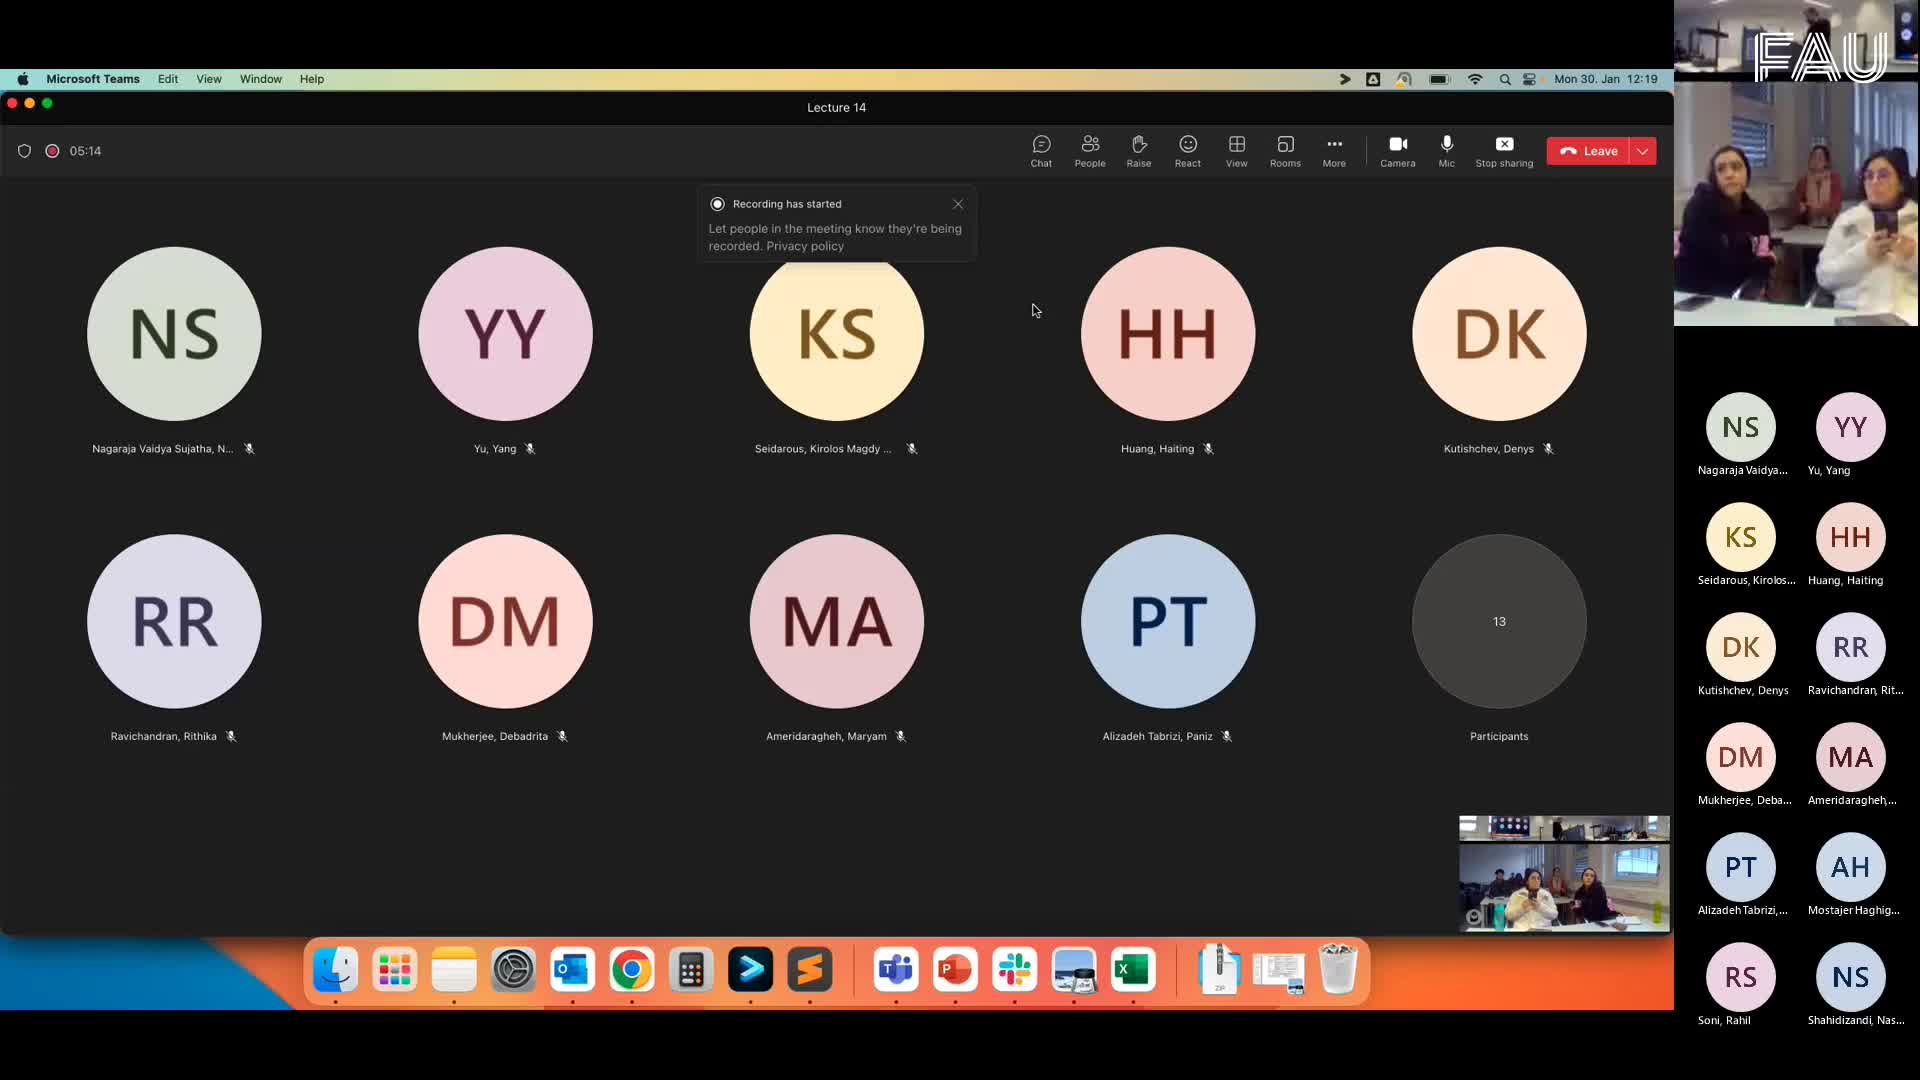Image resolution: width=1920 pixels, height=1080 pixels.
Task: Open the People panel
Action: click(x=1089, y=150)
